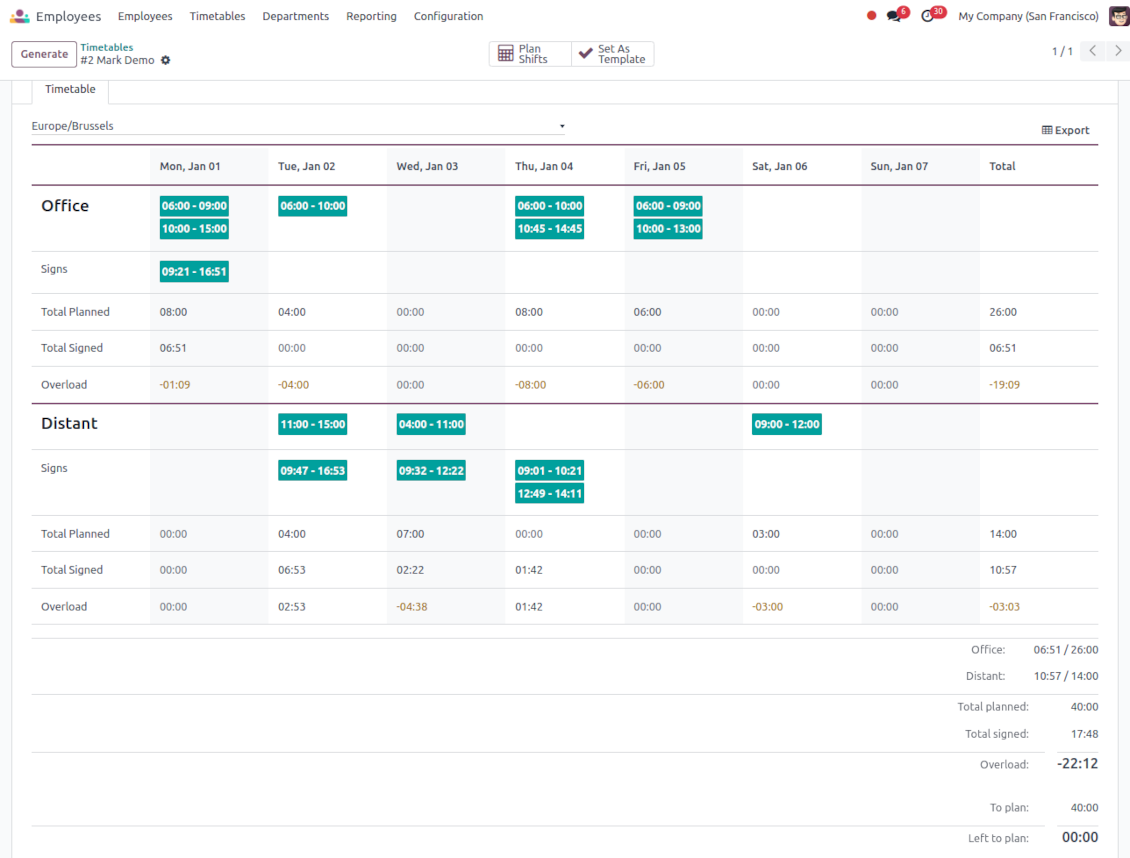The width and height of the screenshot is (1130, 858).
Task: Click the #2 Mark Demo record title
Action: pyautogui.click(x=117, y=61)
